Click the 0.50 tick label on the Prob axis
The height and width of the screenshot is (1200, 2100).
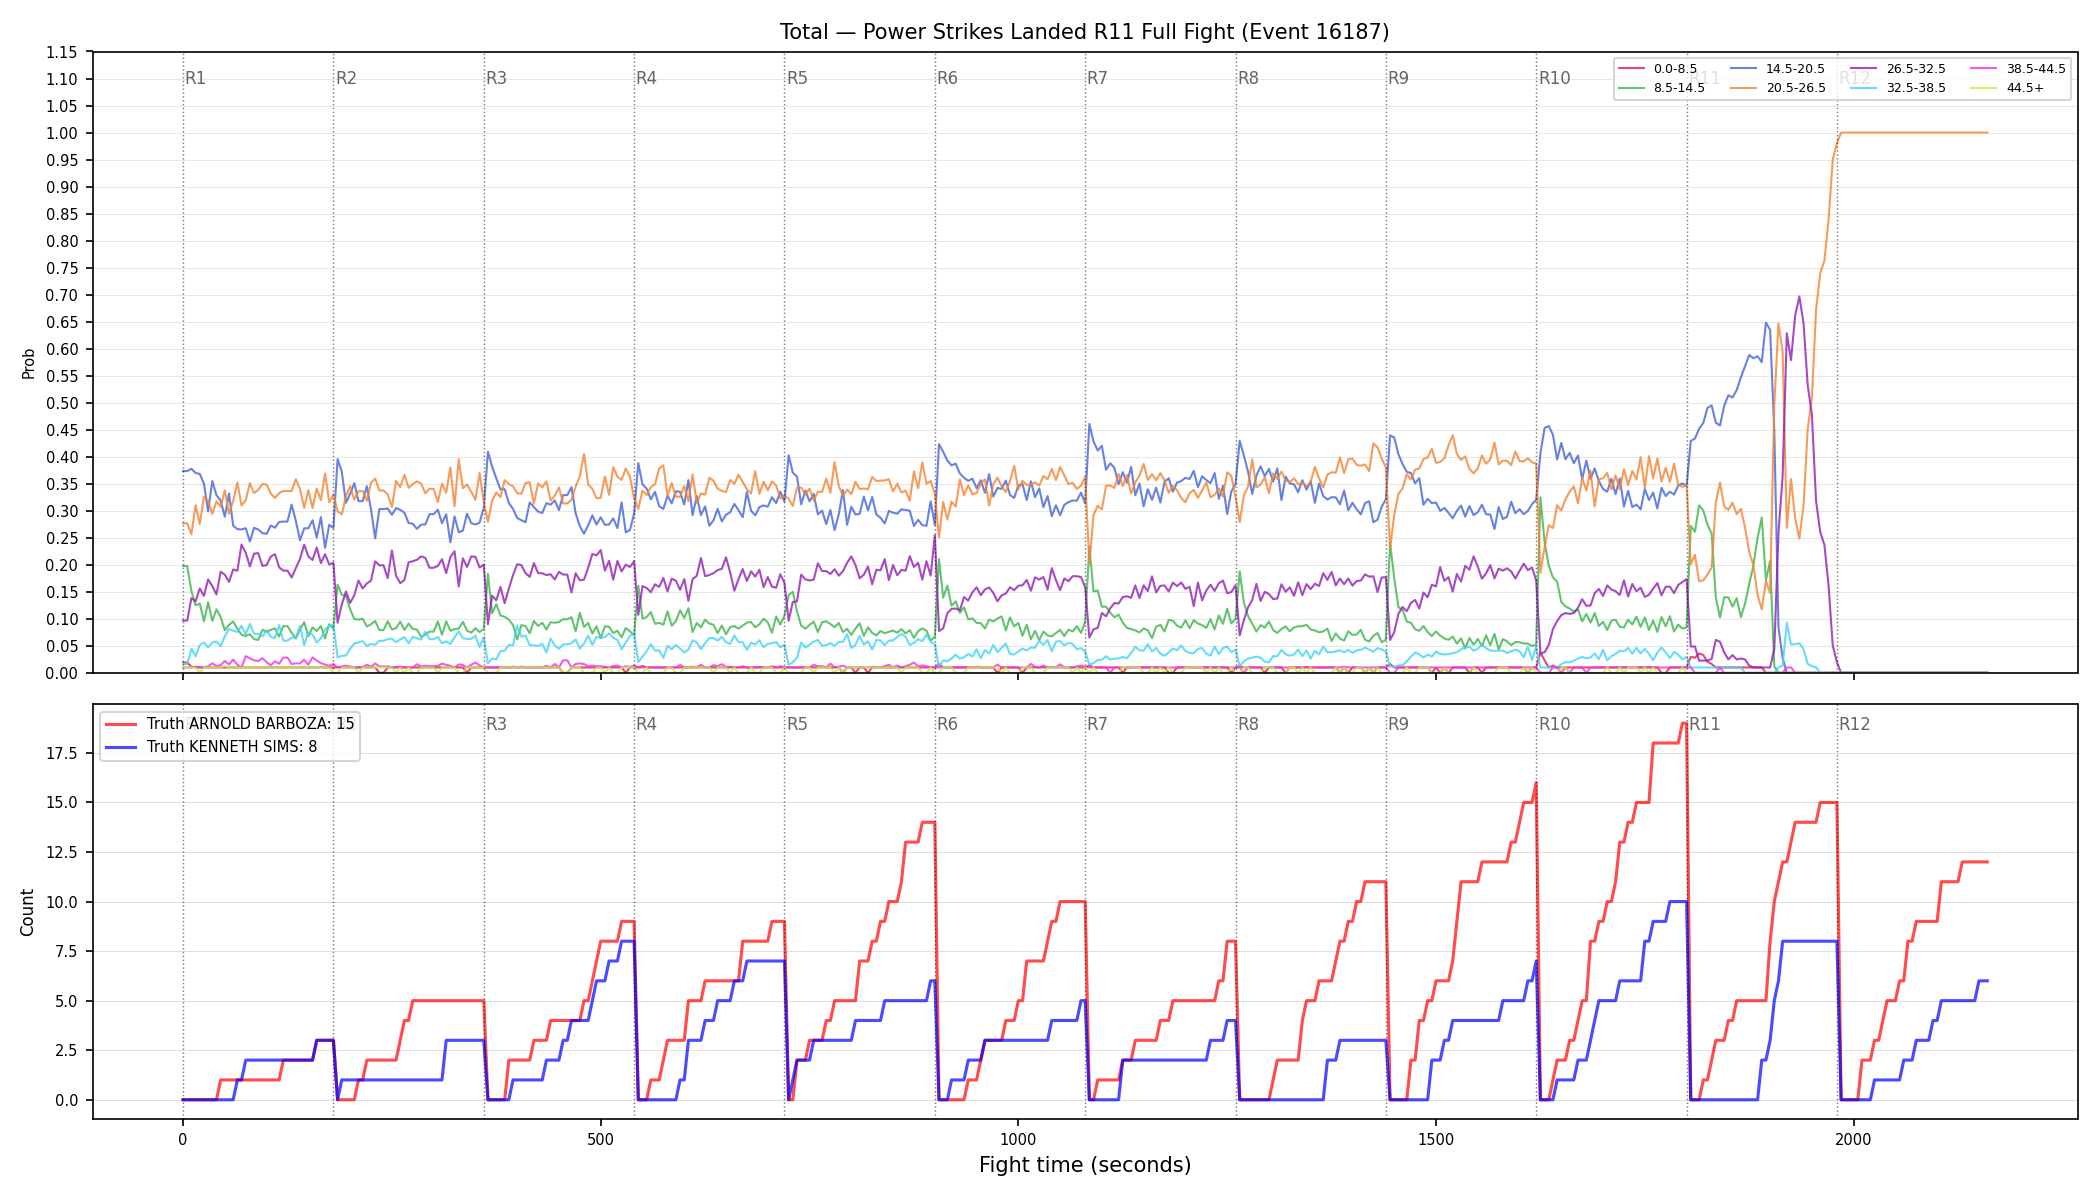(62, 403)
